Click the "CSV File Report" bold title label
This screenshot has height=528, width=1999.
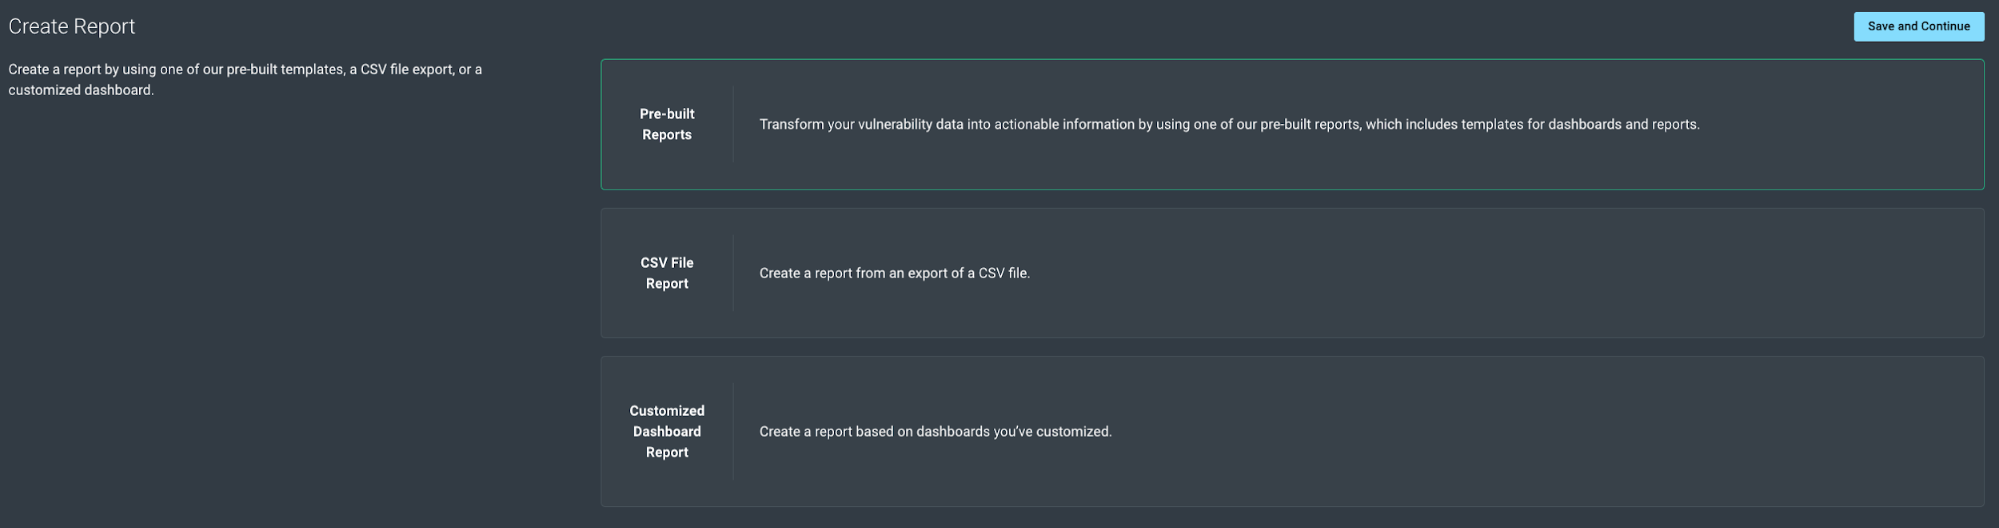pyautogui.click(x=667, y=273)
